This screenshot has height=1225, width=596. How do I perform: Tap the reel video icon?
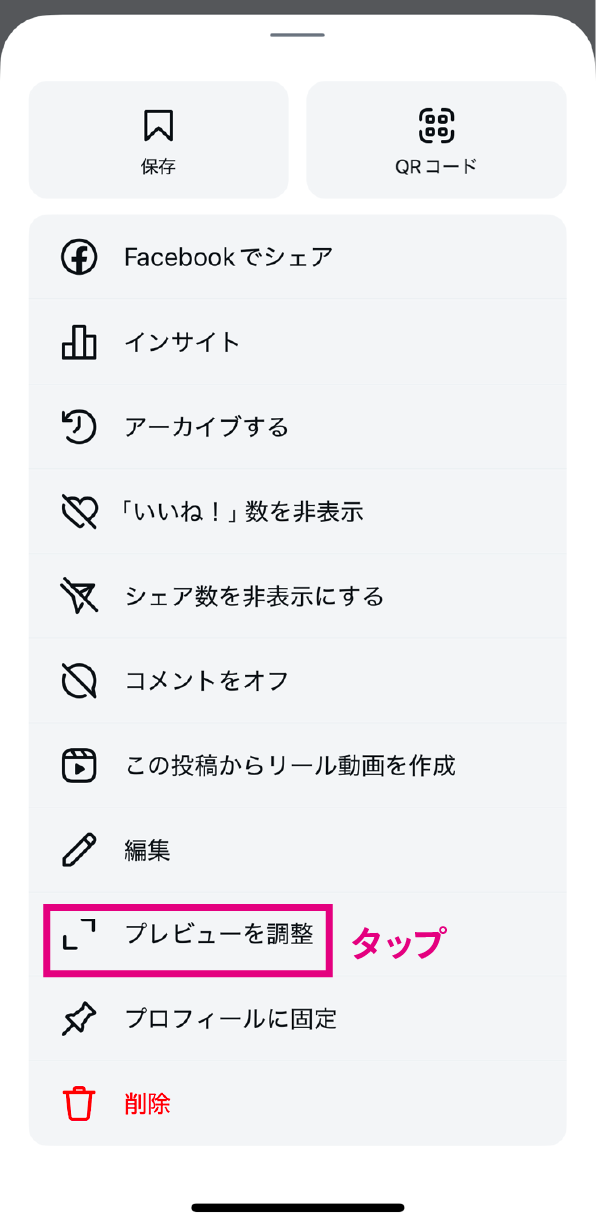79,766
